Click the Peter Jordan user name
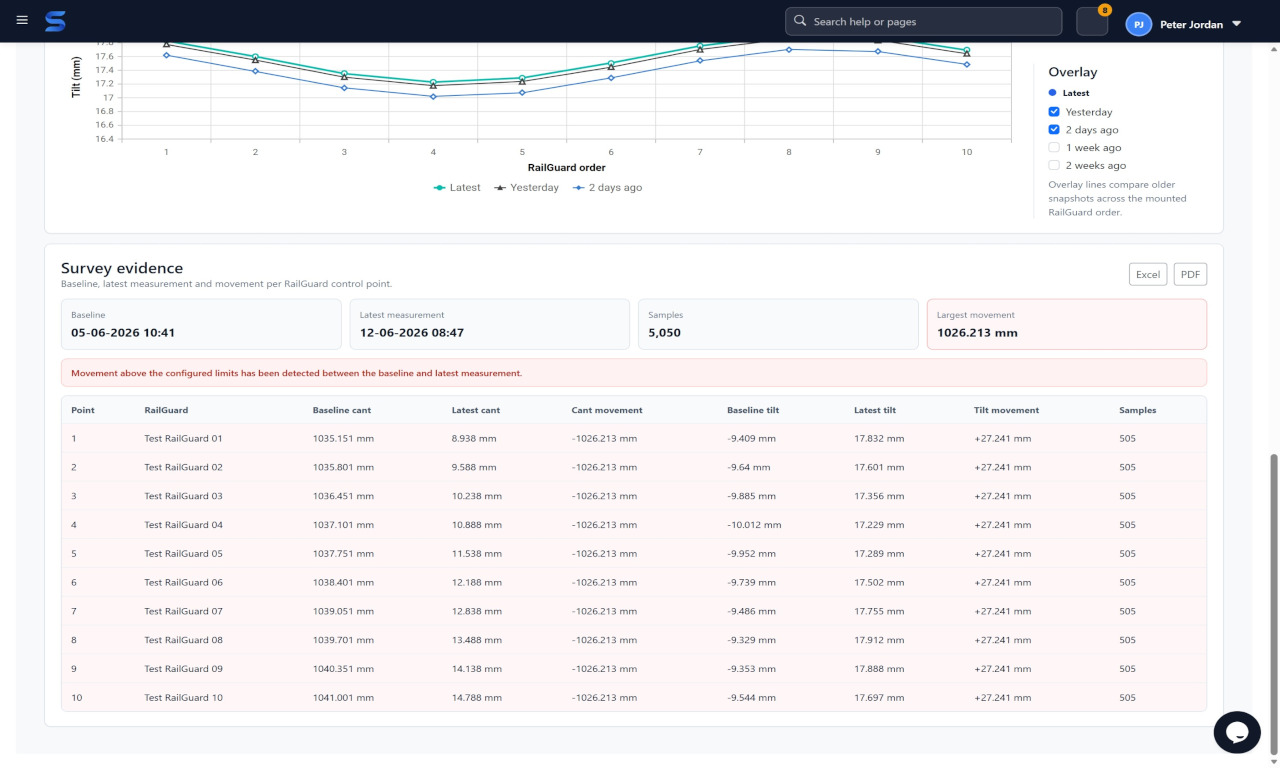1280x768 pixels. tap(1191, 24)
